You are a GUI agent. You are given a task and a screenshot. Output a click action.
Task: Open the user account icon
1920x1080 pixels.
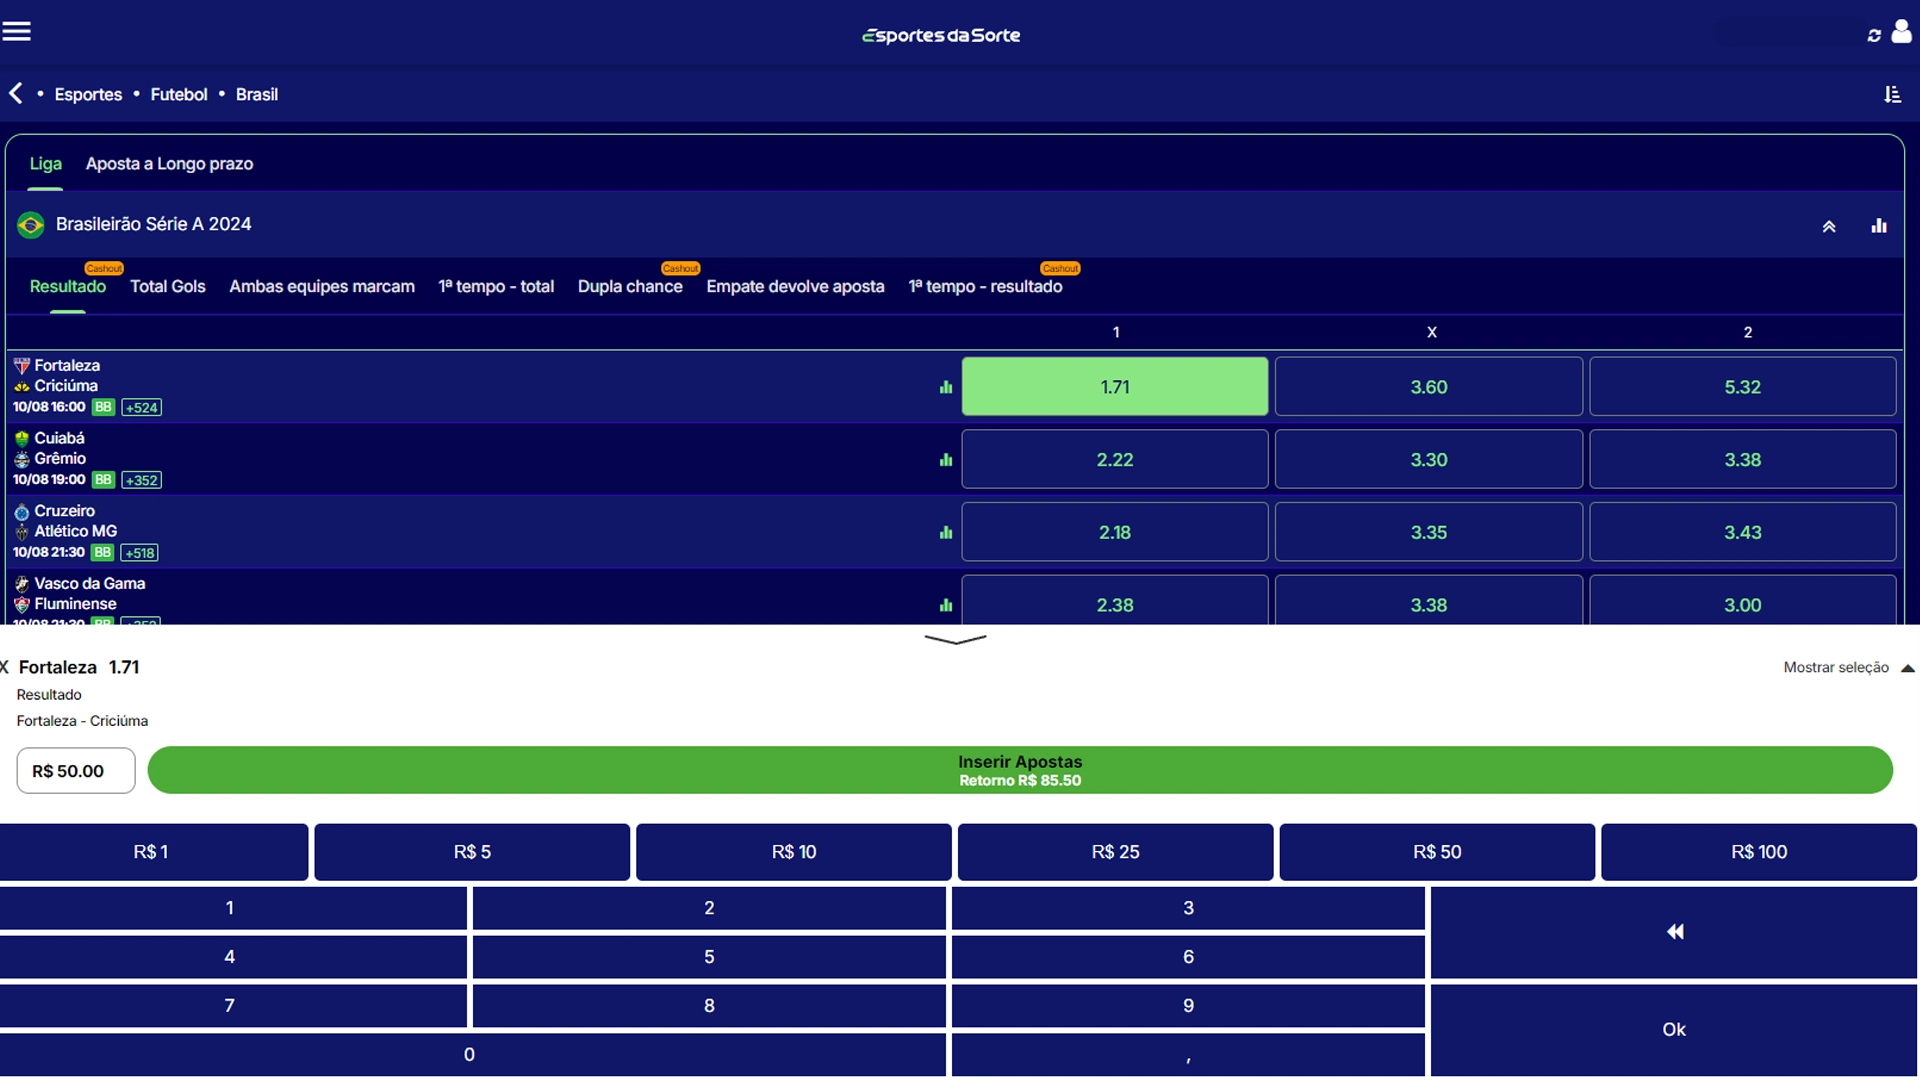(1901, 32)
